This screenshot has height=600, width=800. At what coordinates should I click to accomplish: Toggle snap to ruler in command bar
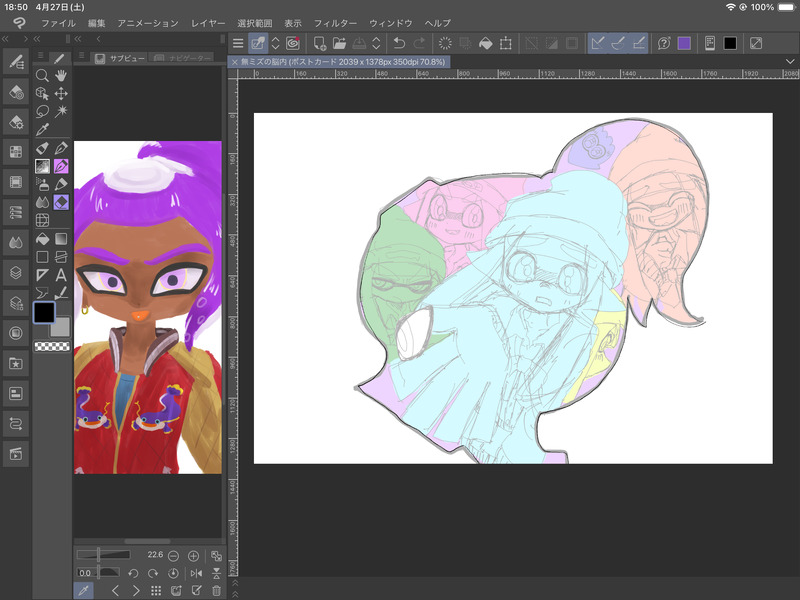[x=599, y=43]
